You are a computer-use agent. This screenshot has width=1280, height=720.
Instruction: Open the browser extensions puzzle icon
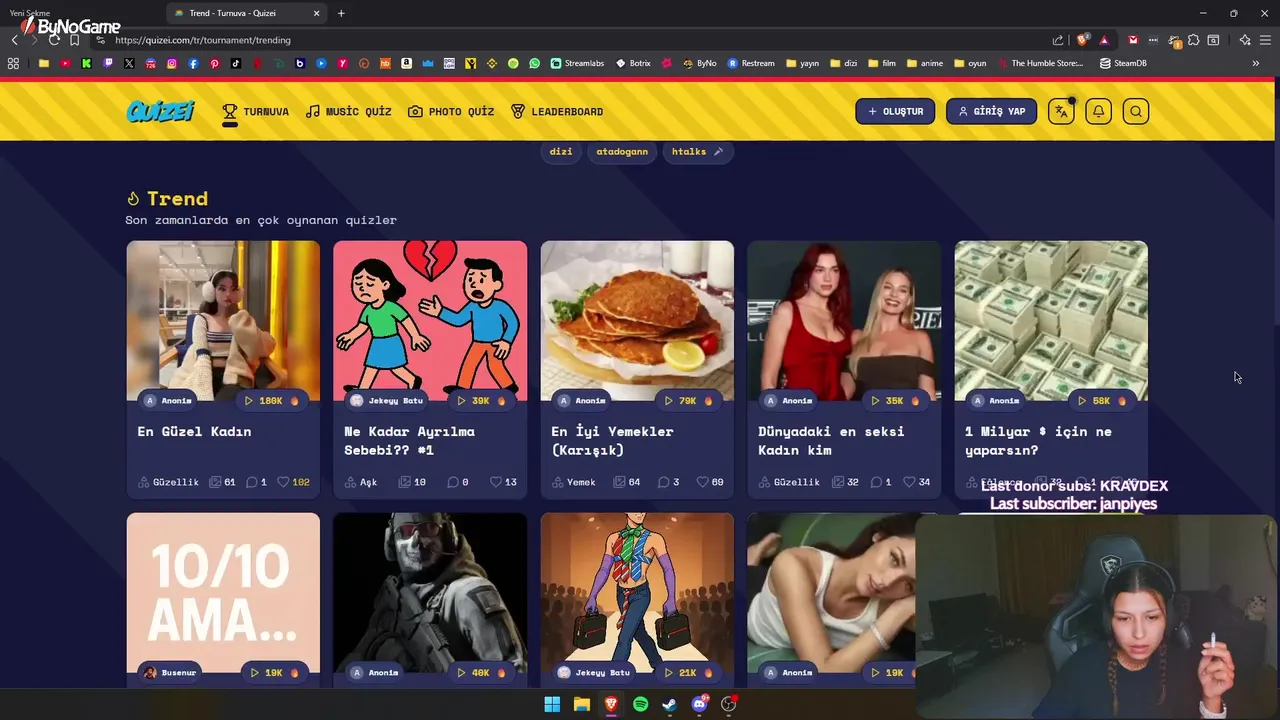(x=1193, y=40)
